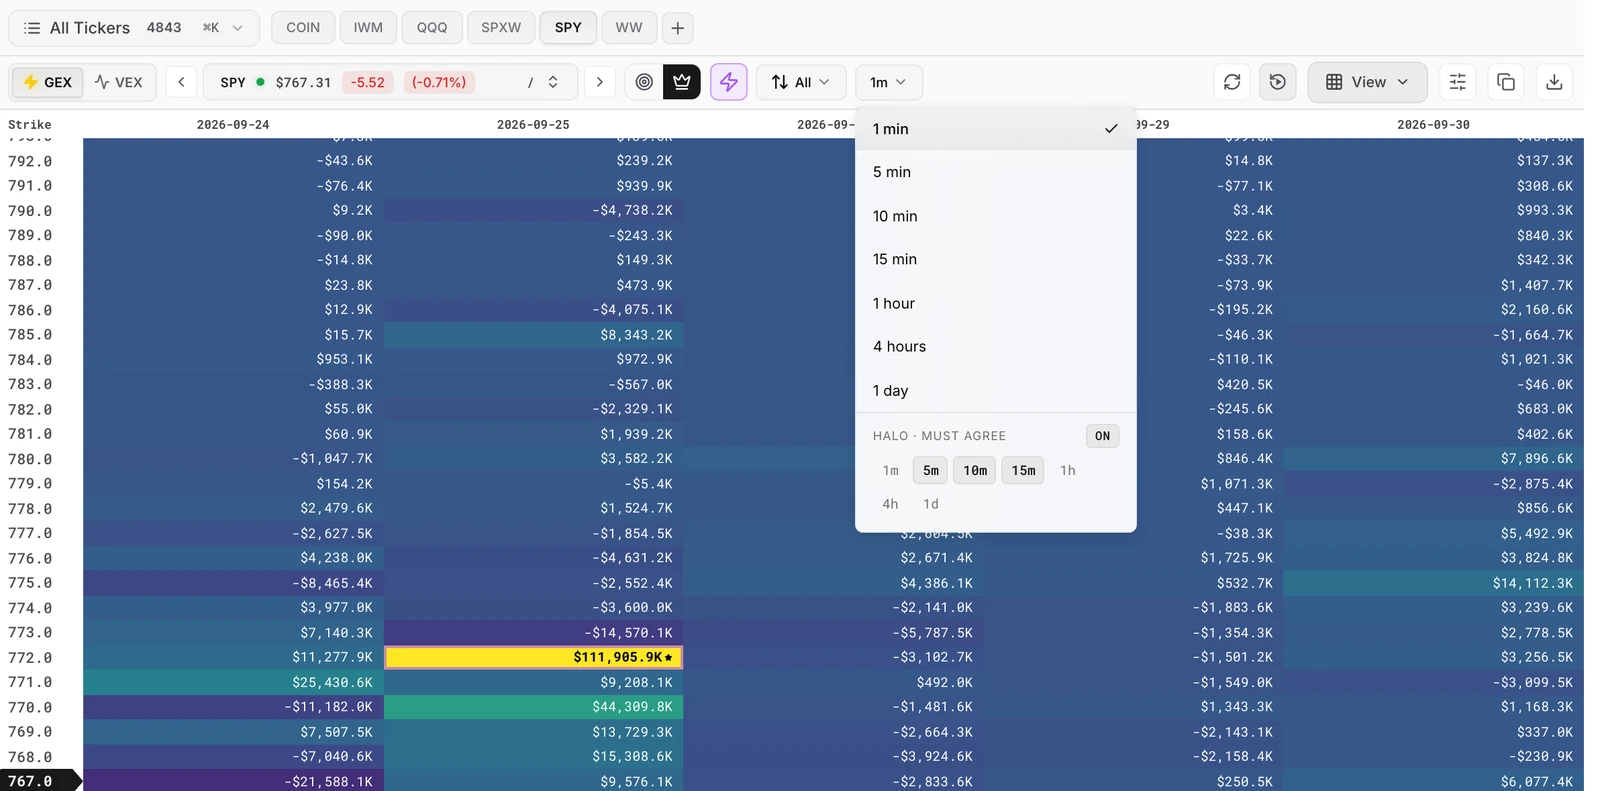The image size is (1600, 791).
Task: Toggle the 5m halo timeframe chip
Action: pos(931,470)
